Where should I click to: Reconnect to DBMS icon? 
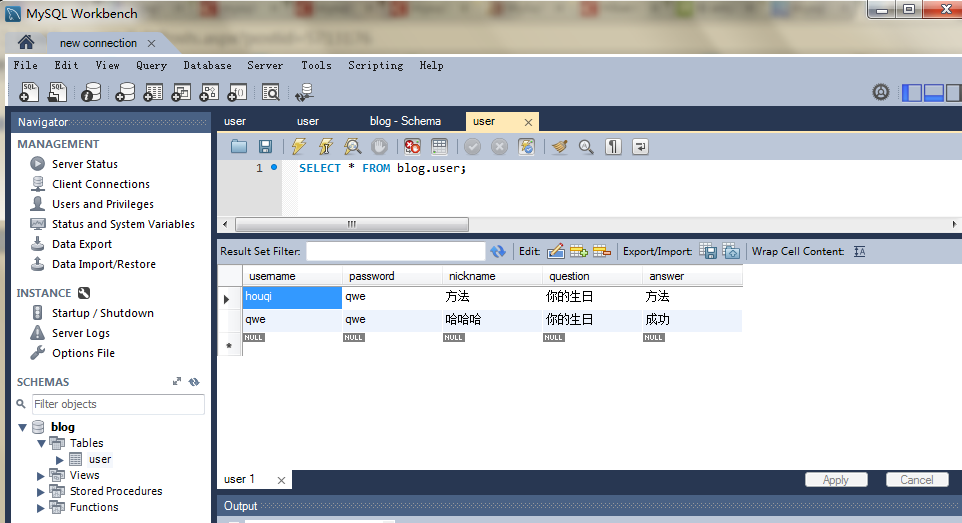[x=304, y=92]
